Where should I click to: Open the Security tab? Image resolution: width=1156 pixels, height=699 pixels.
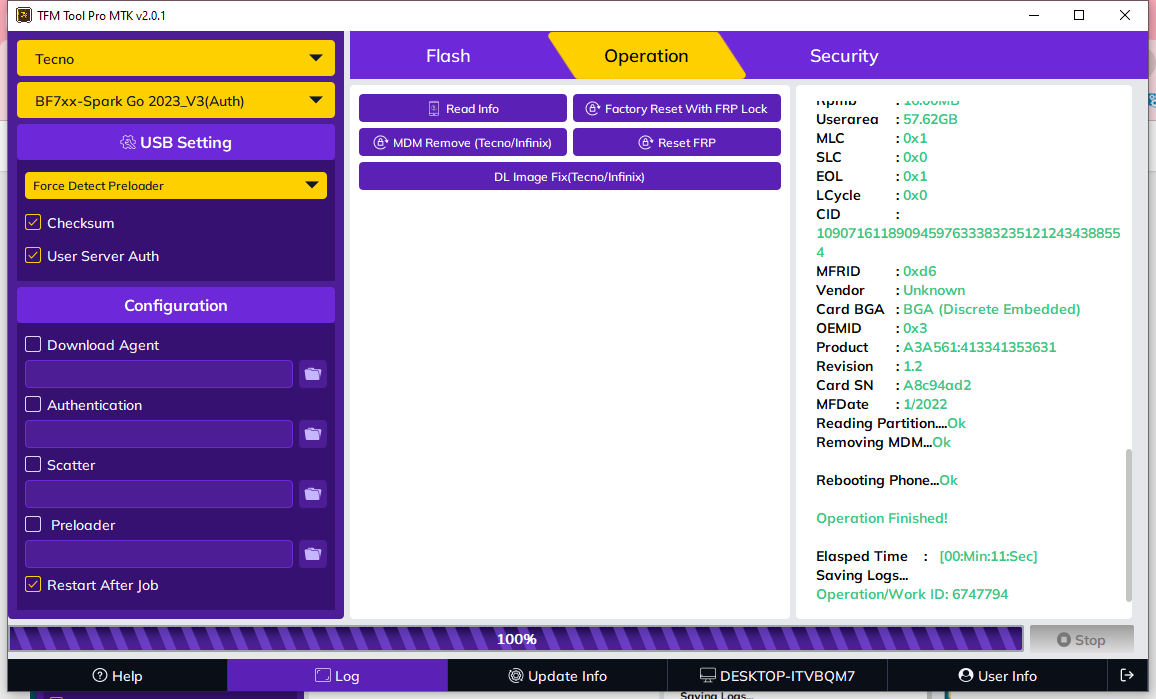tap(844, 56)
